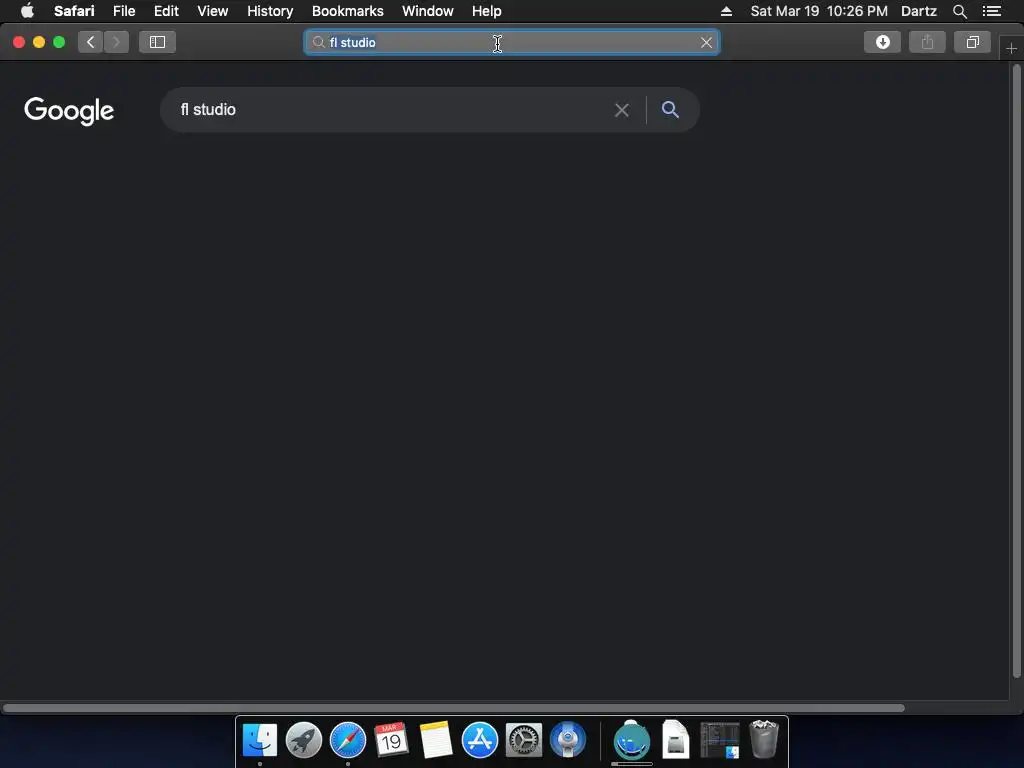
Task: Open the blue circular app in Dock
Action: [x=568, y=741]
